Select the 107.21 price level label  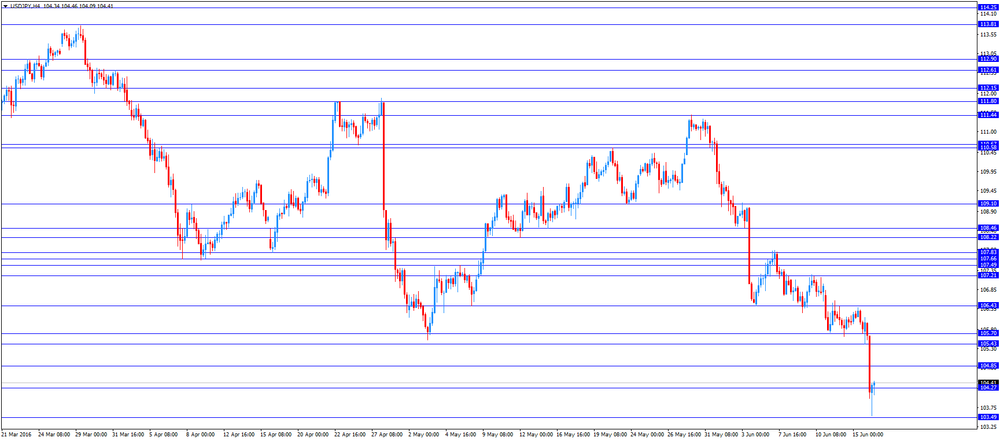pyautogui.click(x=988, y=276)
